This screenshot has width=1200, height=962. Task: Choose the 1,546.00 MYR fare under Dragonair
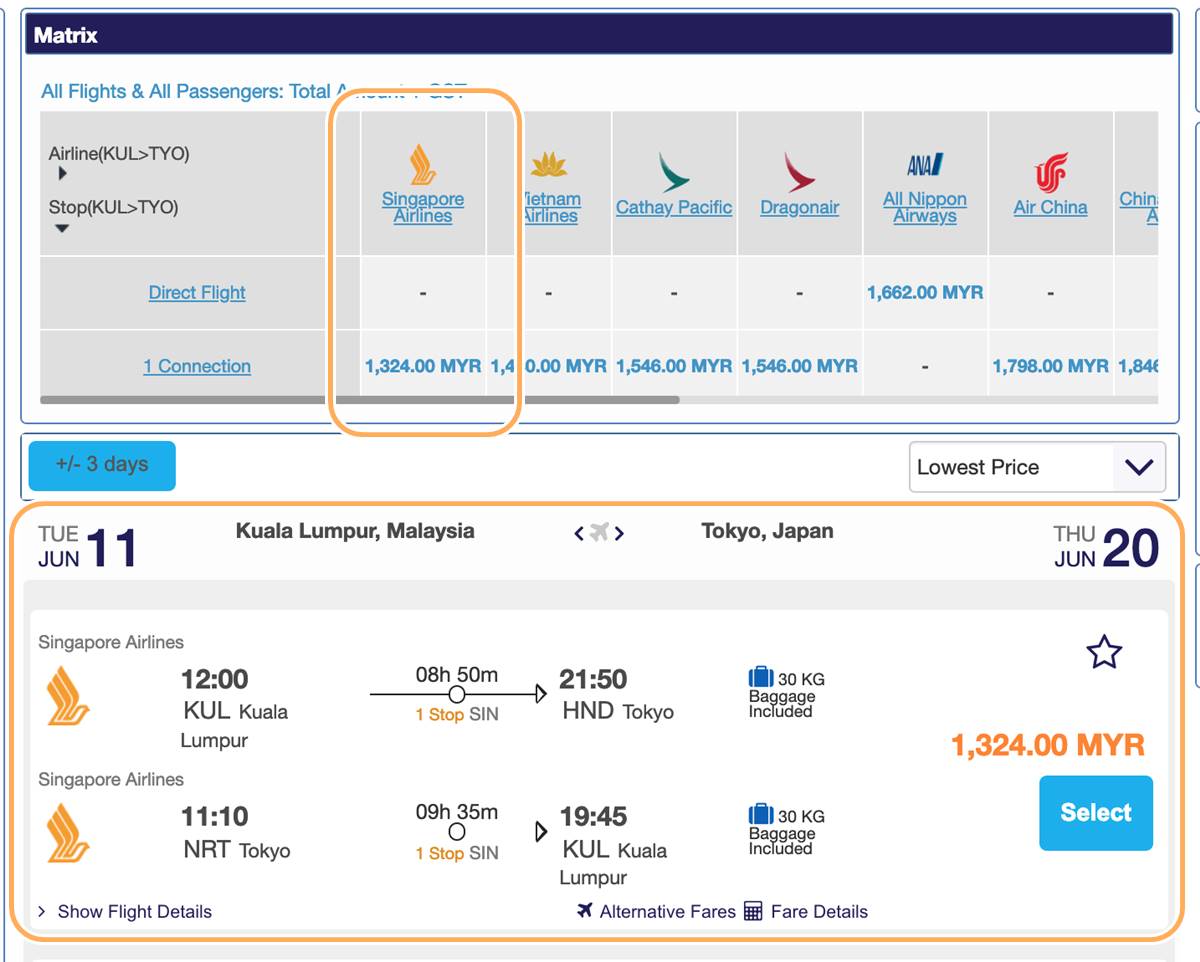(x=800, y=366)
